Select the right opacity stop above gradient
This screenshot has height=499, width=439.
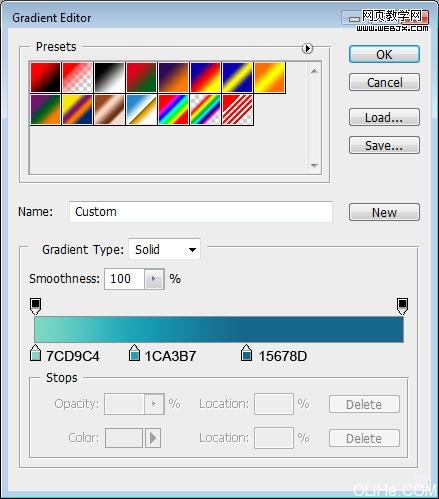coord(402,306)
